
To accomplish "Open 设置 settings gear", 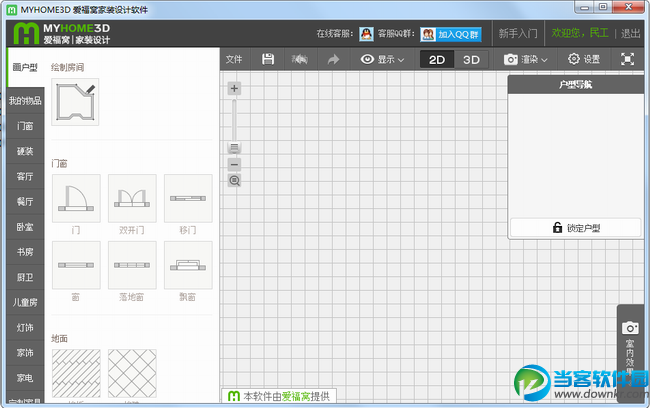I will [x=584, y=59].
